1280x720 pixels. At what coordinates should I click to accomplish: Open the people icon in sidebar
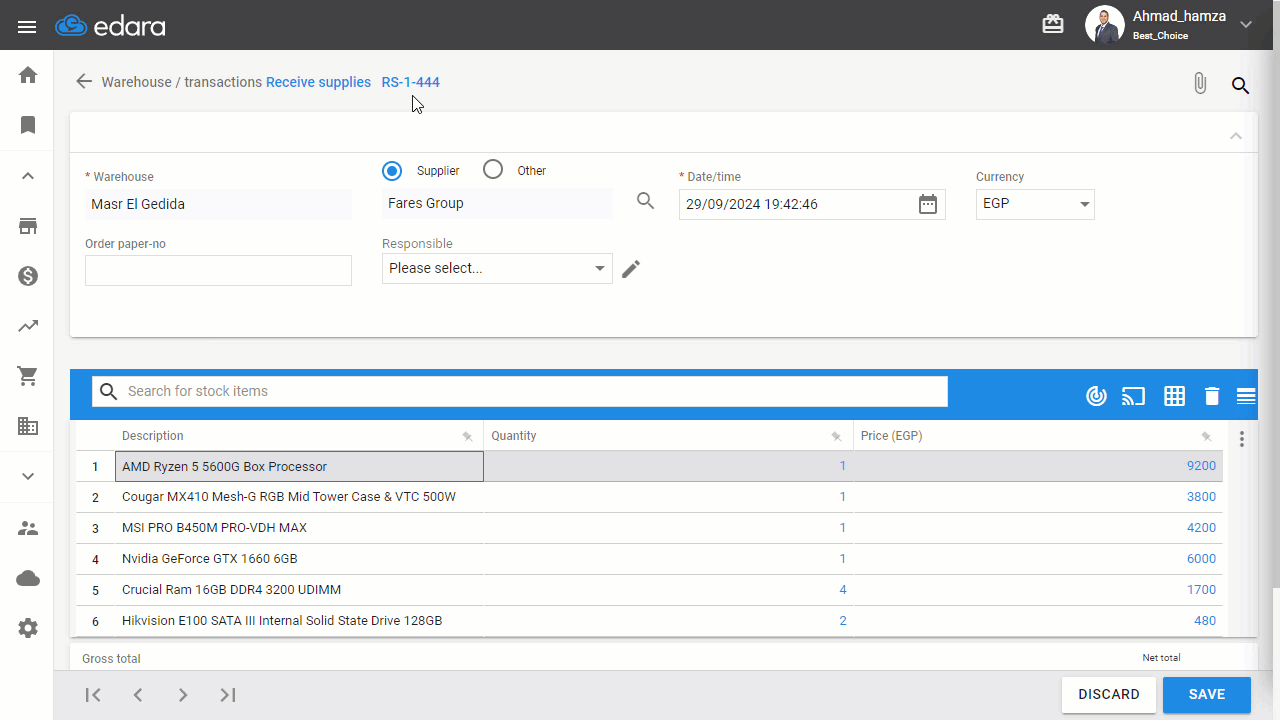coord(28,528)
